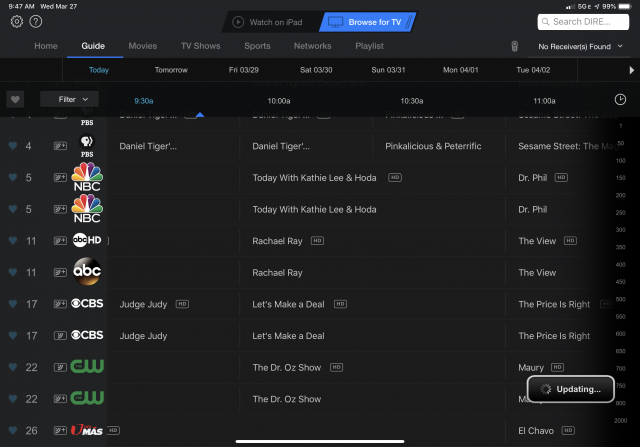Show later dates with the right arrow

click(x=631, y=70)
